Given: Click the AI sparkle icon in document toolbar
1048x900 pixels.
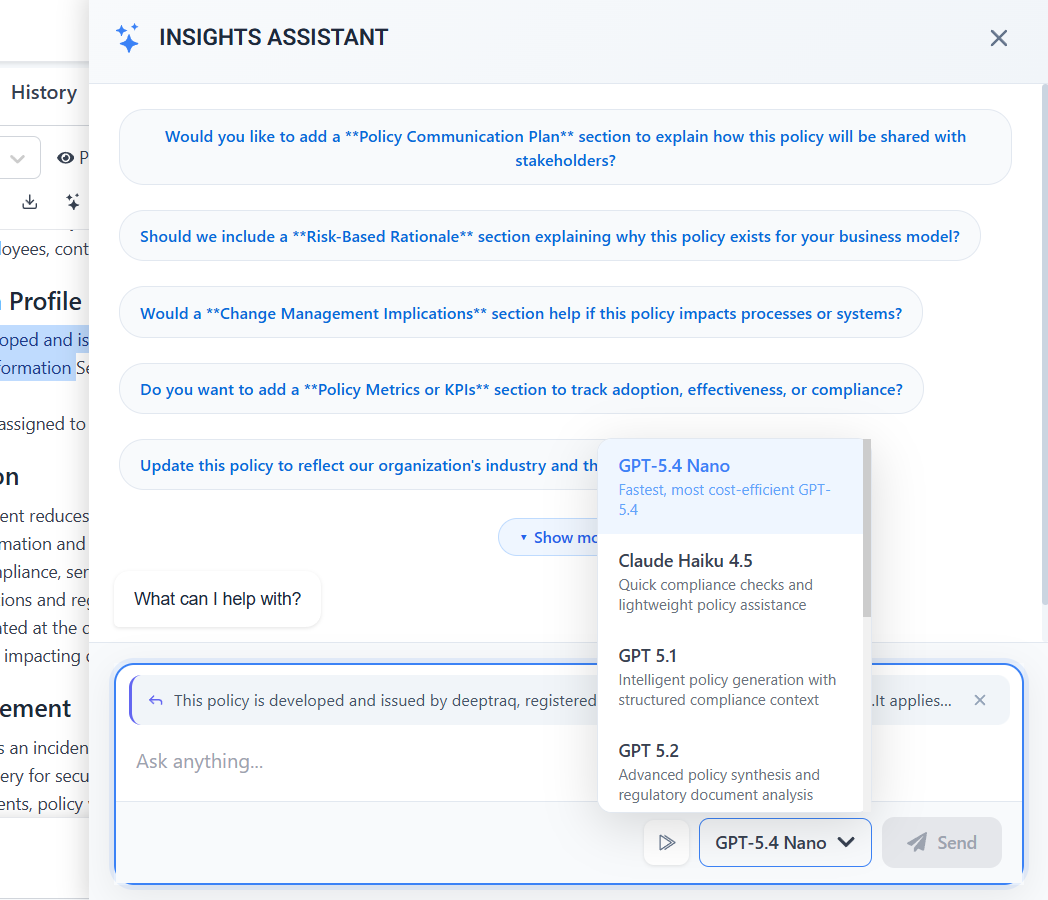Looking at the screenshot, I should [73, 202].
